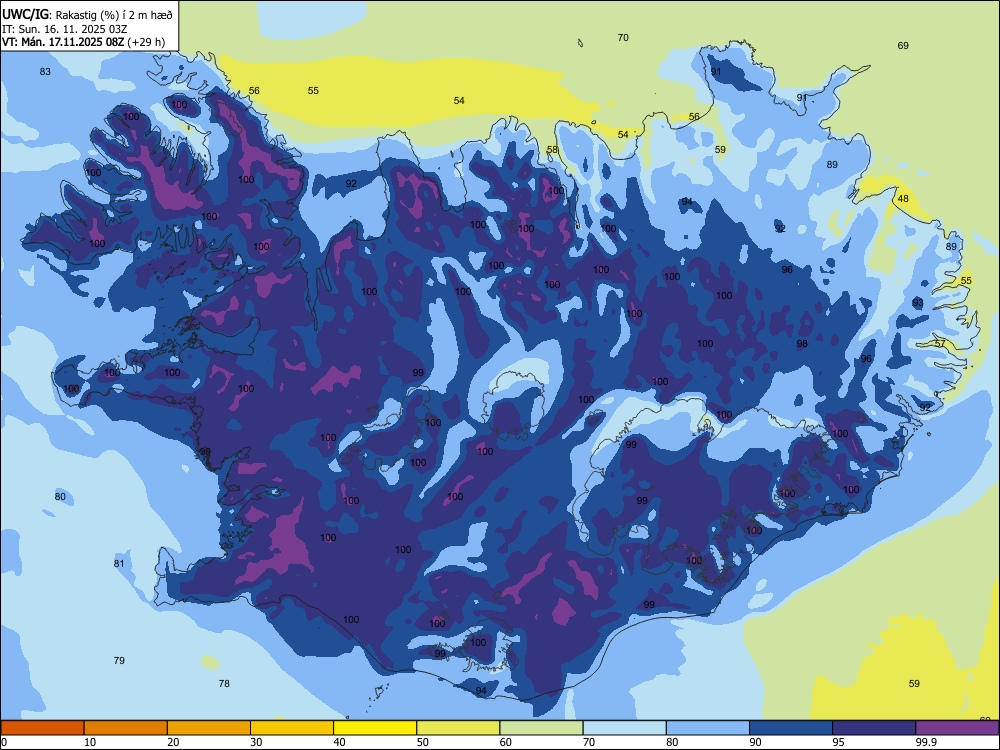
Task: Select the value 80 west of Iceland
Action: click(60, 496)
